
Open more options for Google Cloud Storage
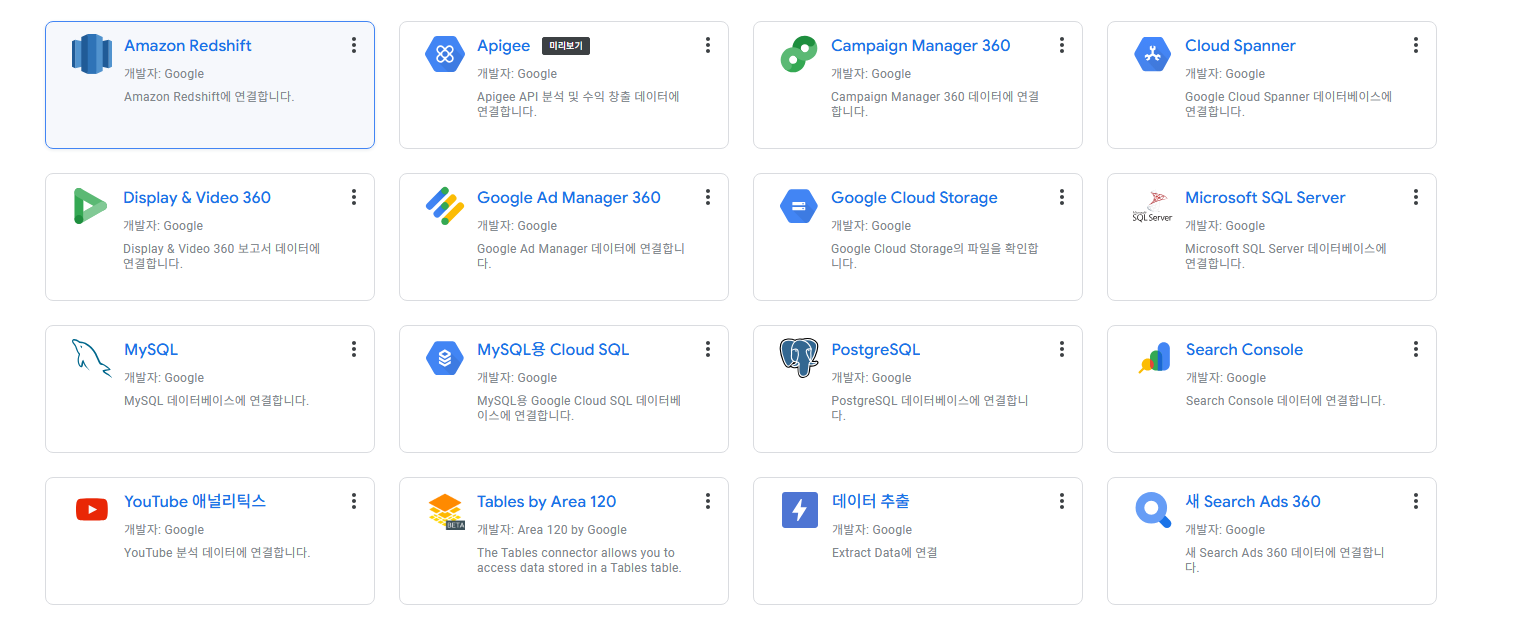(1062, 197)
